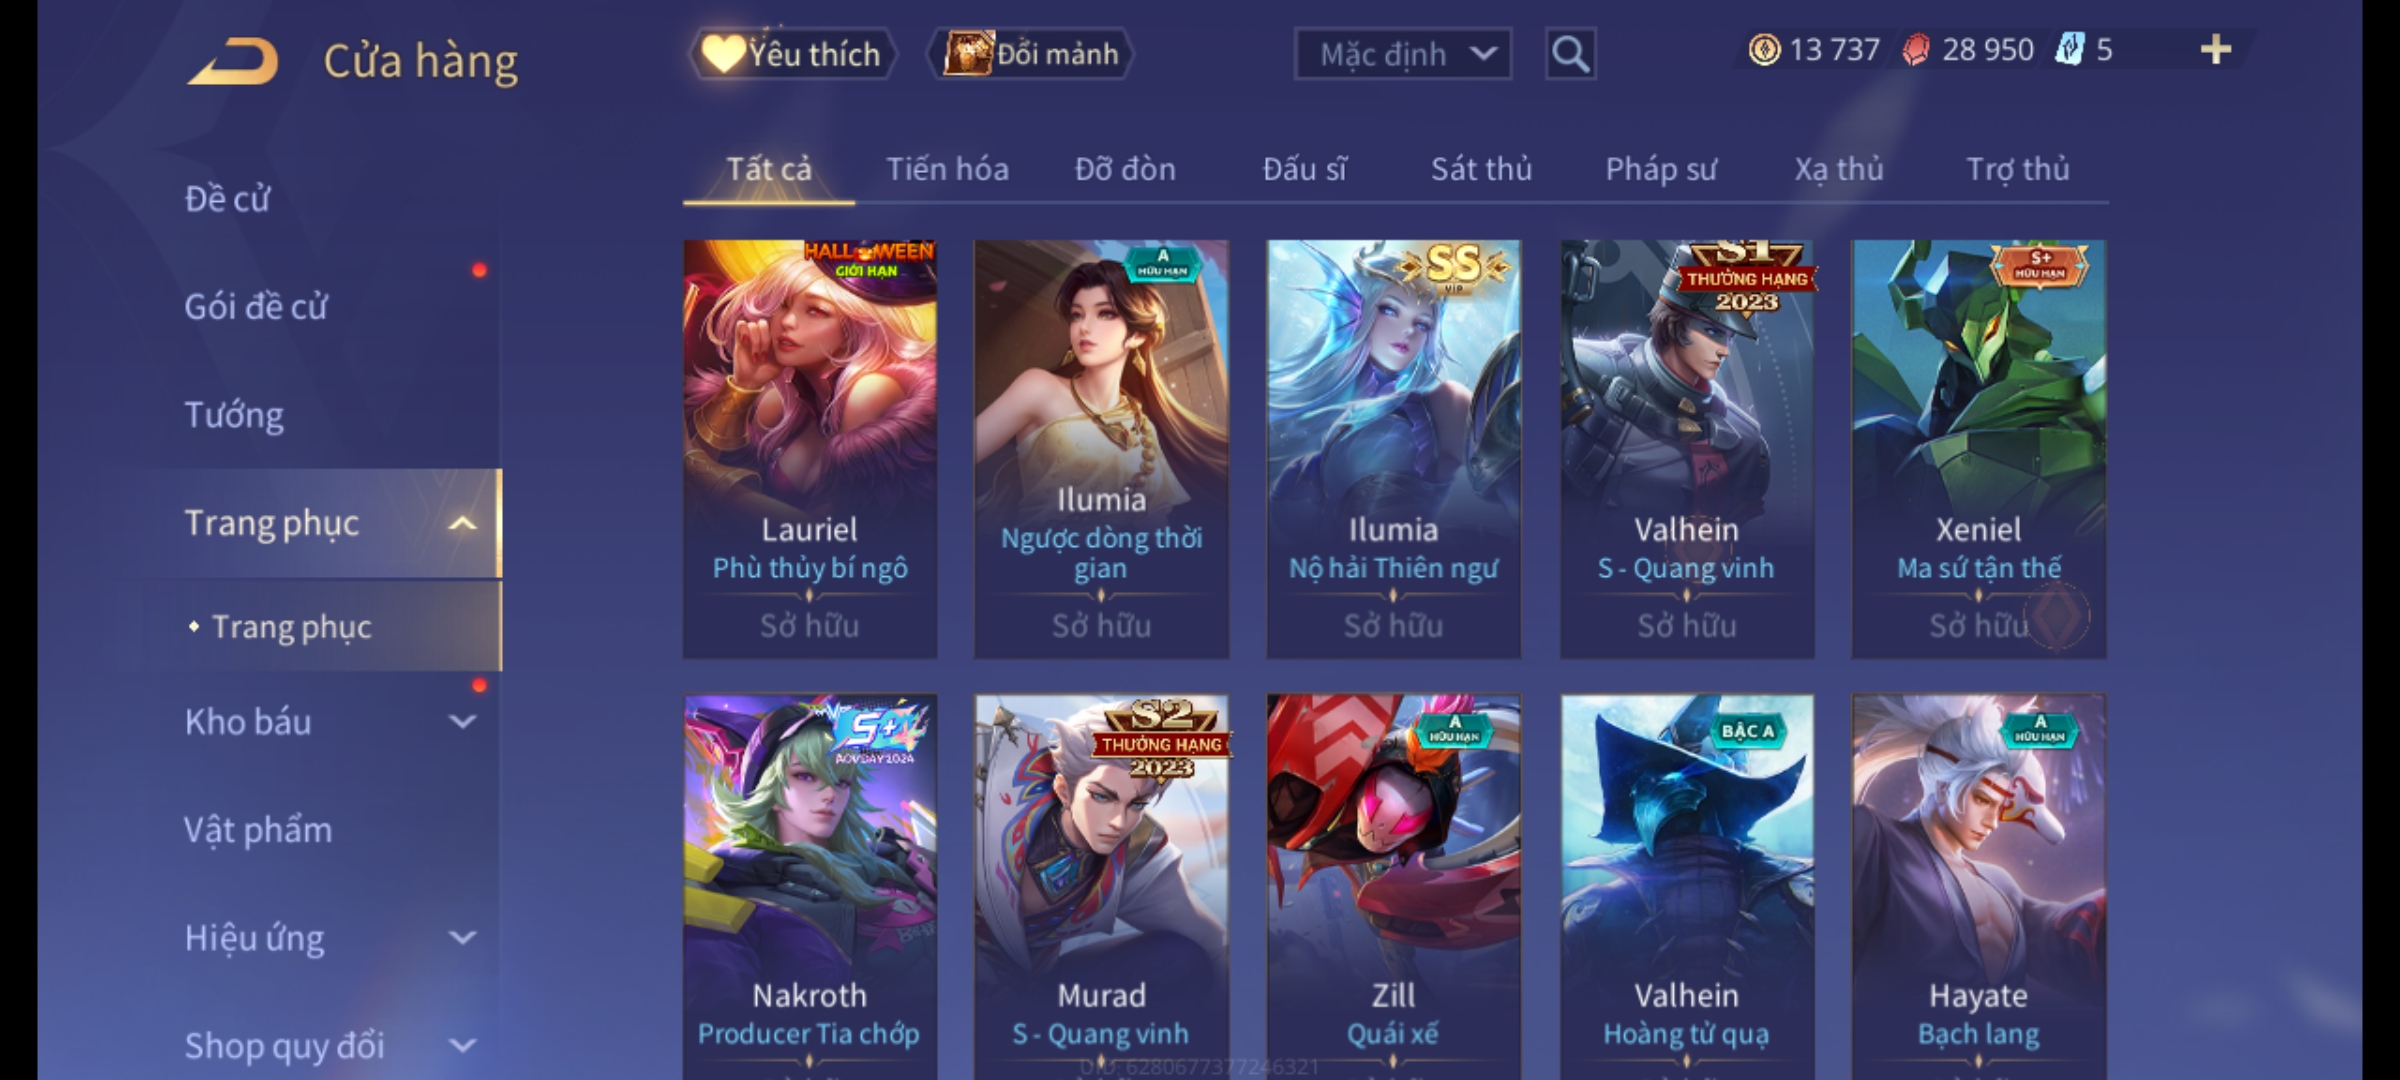The height and width of the screenshot is (1080, 2400).
Task: Tap the gold coin balance icon
Action: pos(1764,50)
